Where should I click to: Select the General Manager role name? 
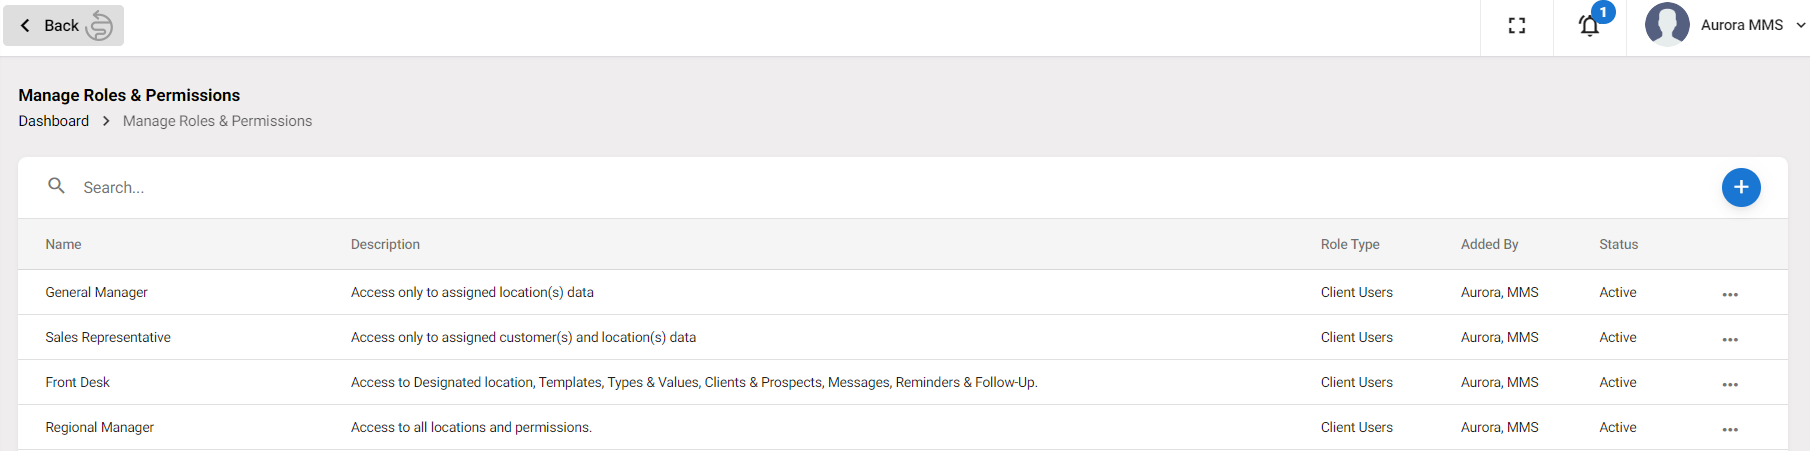pos(96,292)
